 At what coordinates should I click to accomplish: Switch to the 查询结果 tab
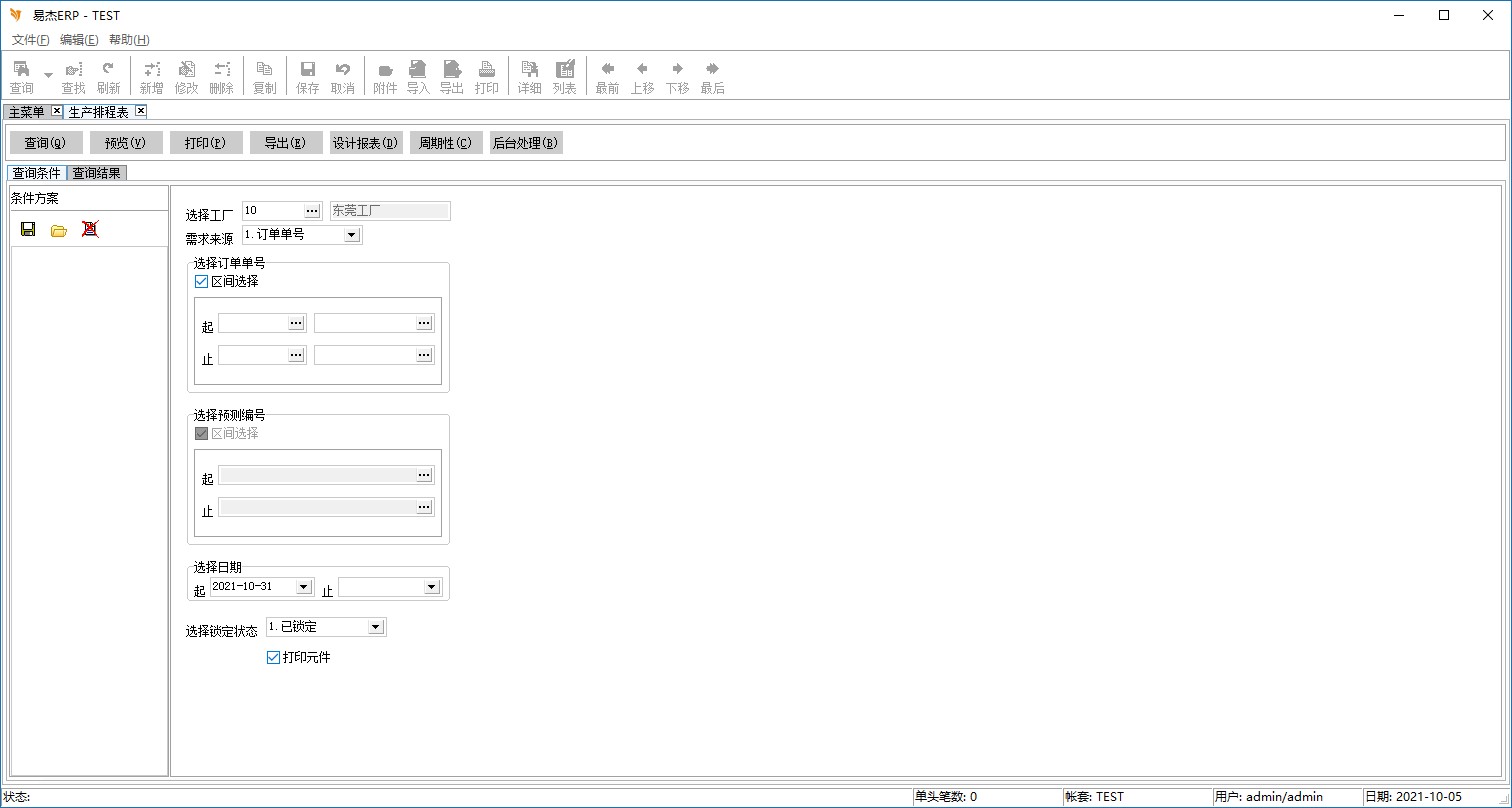coord(97,173)
